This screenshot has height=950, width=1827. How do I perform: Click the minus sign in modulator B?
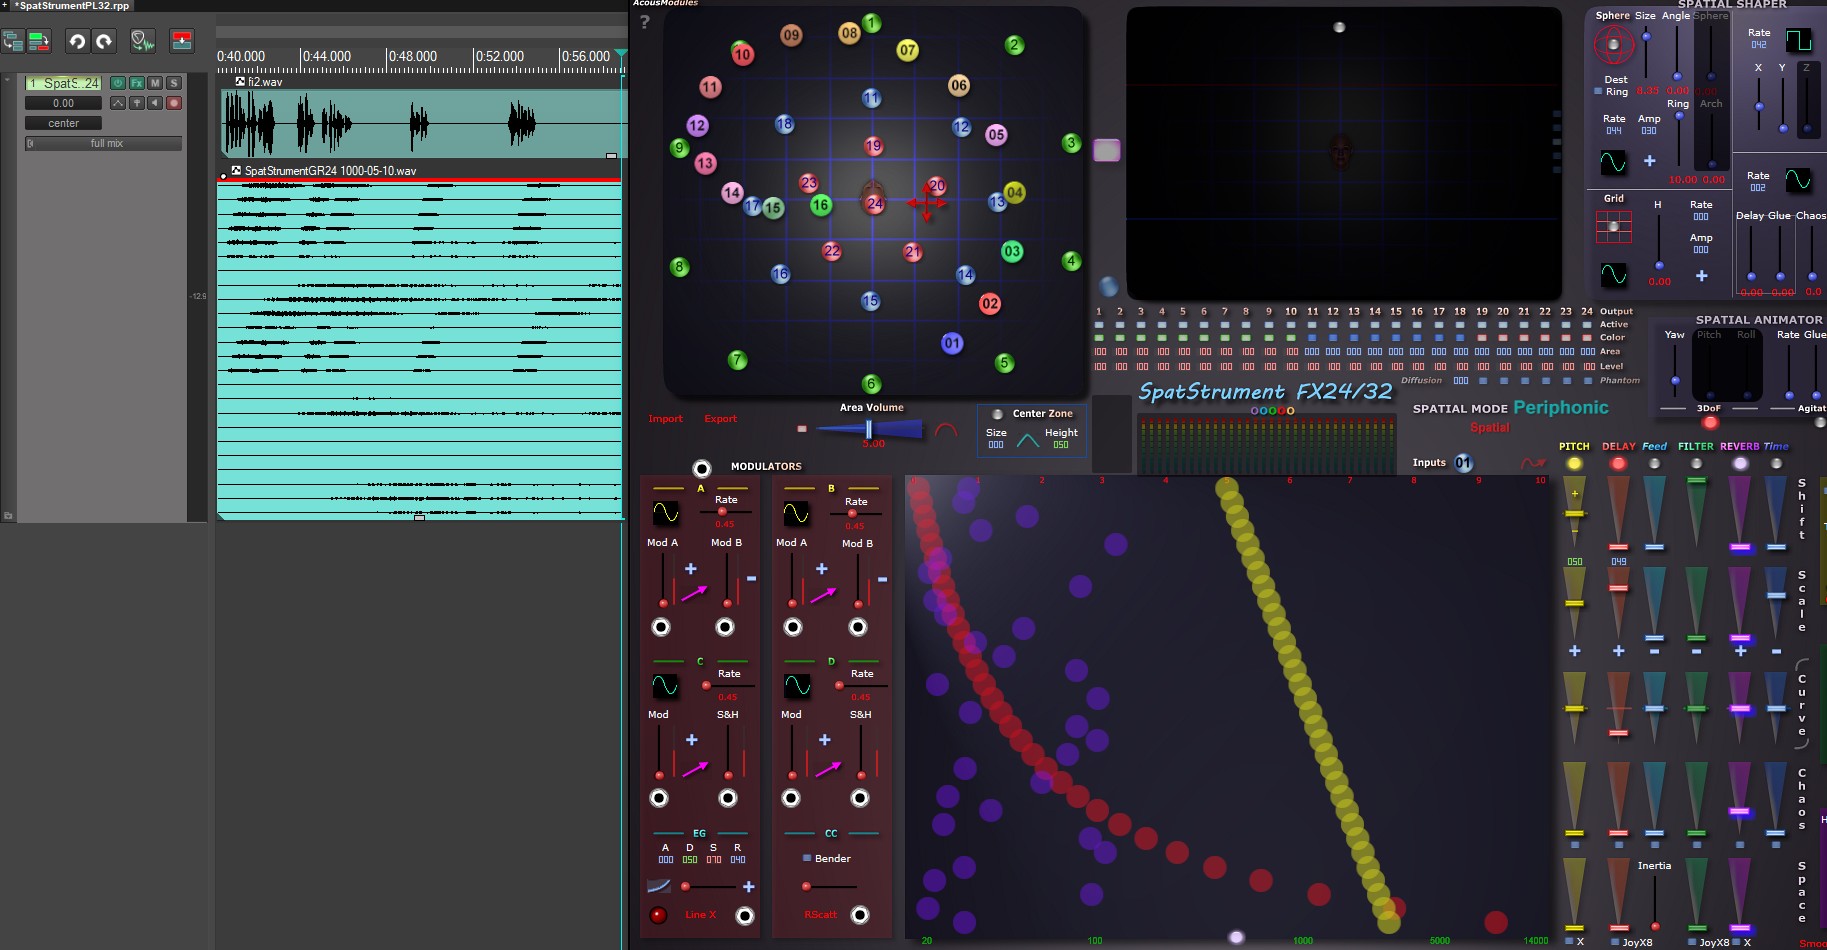coord(882,579)
